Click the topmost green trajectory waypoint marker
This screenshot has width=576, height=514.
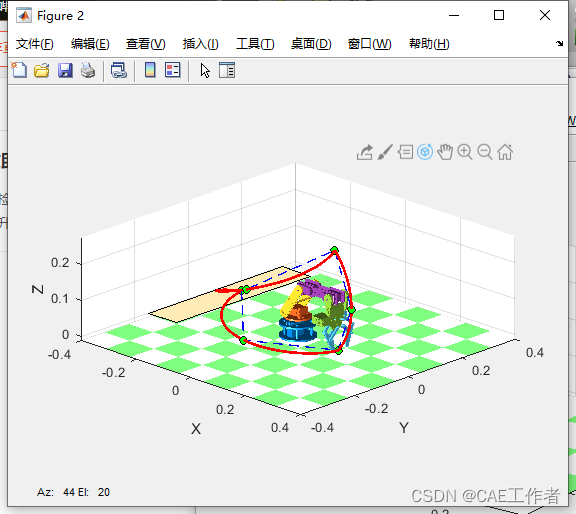point(334,250)
